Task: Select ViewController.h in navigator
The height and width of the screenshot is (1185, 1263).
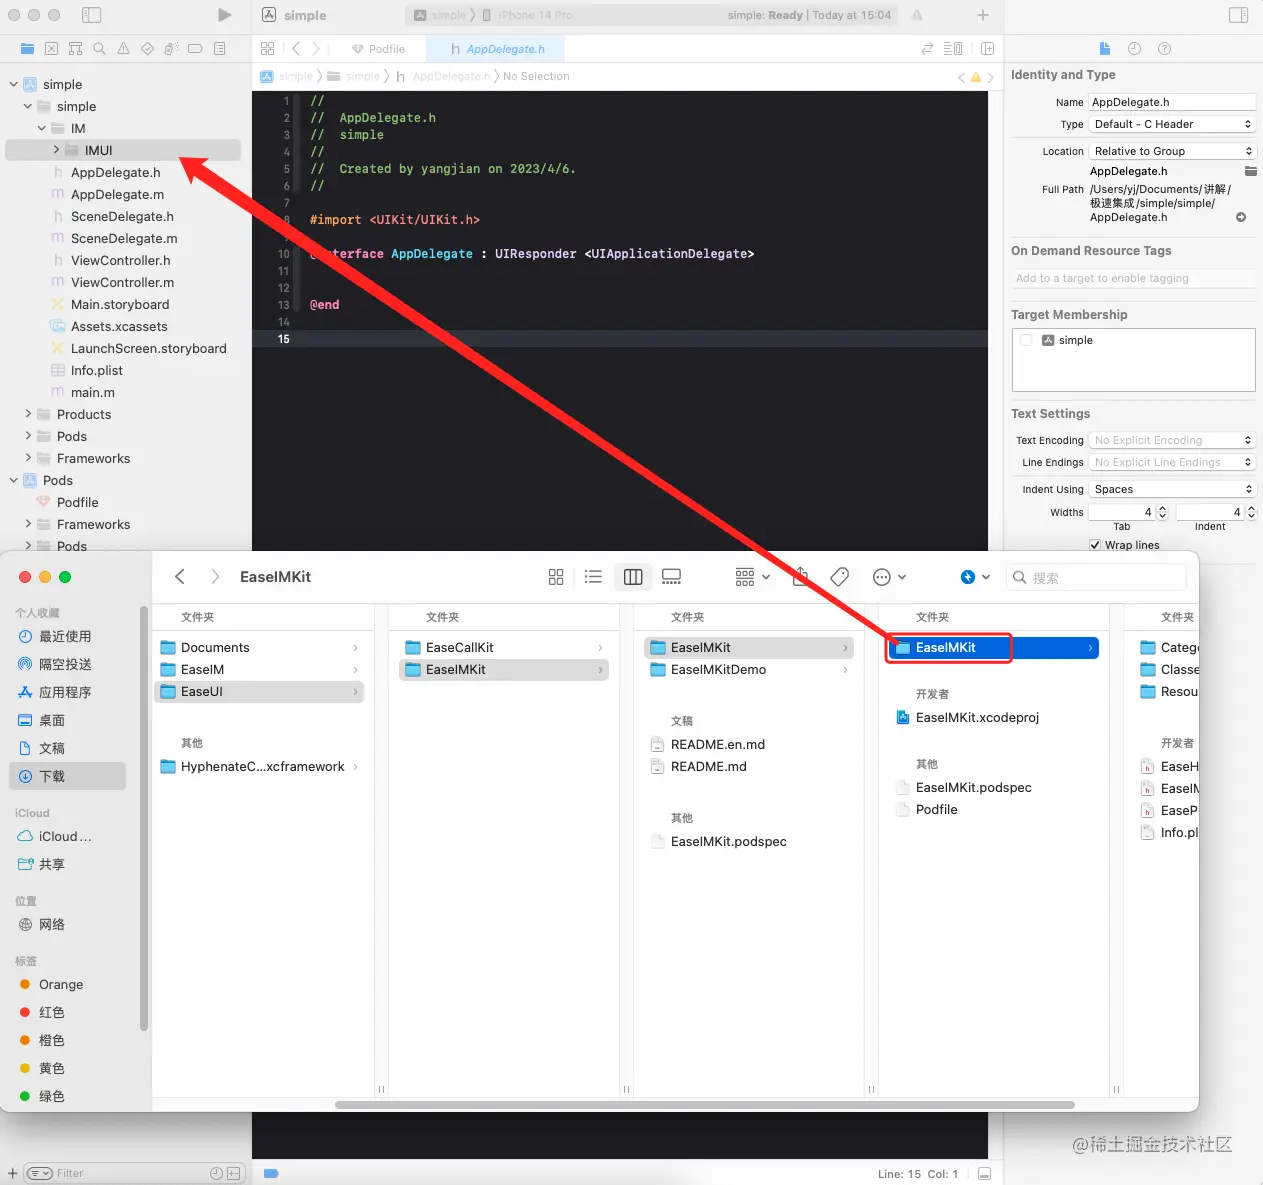Action: pyautogui.click(x=120, y=260)
